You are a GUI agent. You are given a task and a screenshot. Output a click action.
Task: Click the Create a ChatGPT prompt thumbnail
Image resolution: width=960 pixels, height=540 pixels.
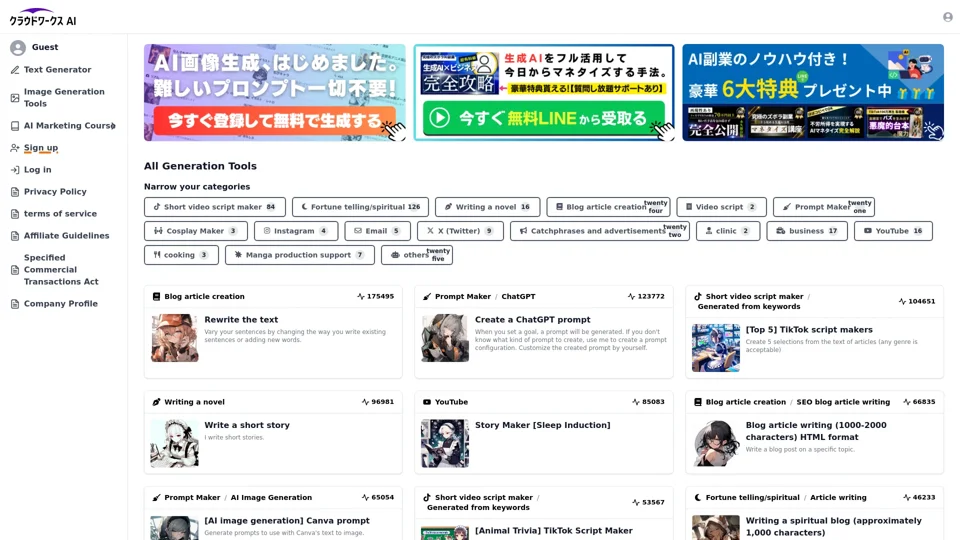445,338
